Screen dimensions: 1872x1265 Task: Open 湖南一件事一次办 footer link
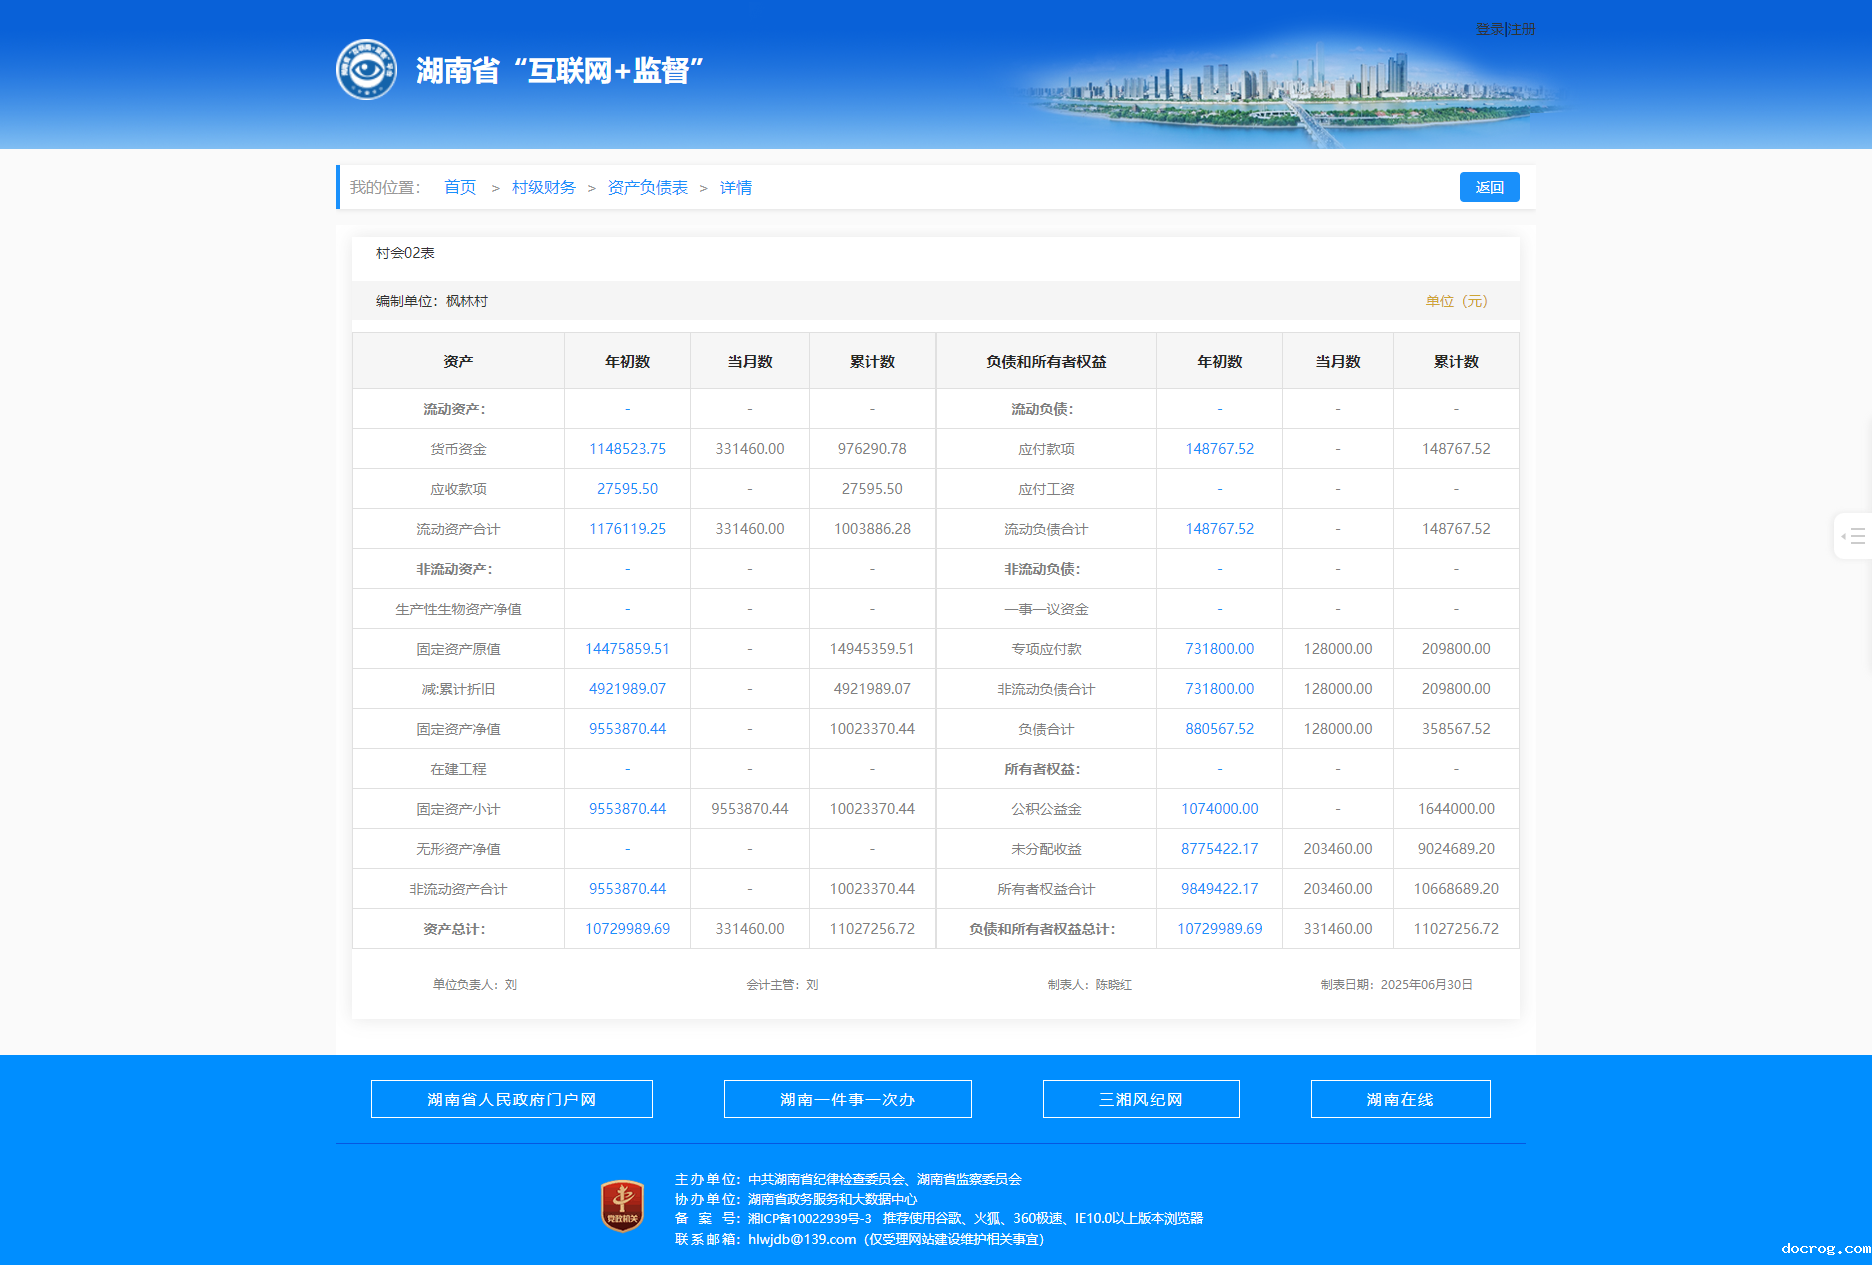click(847, 1099)
